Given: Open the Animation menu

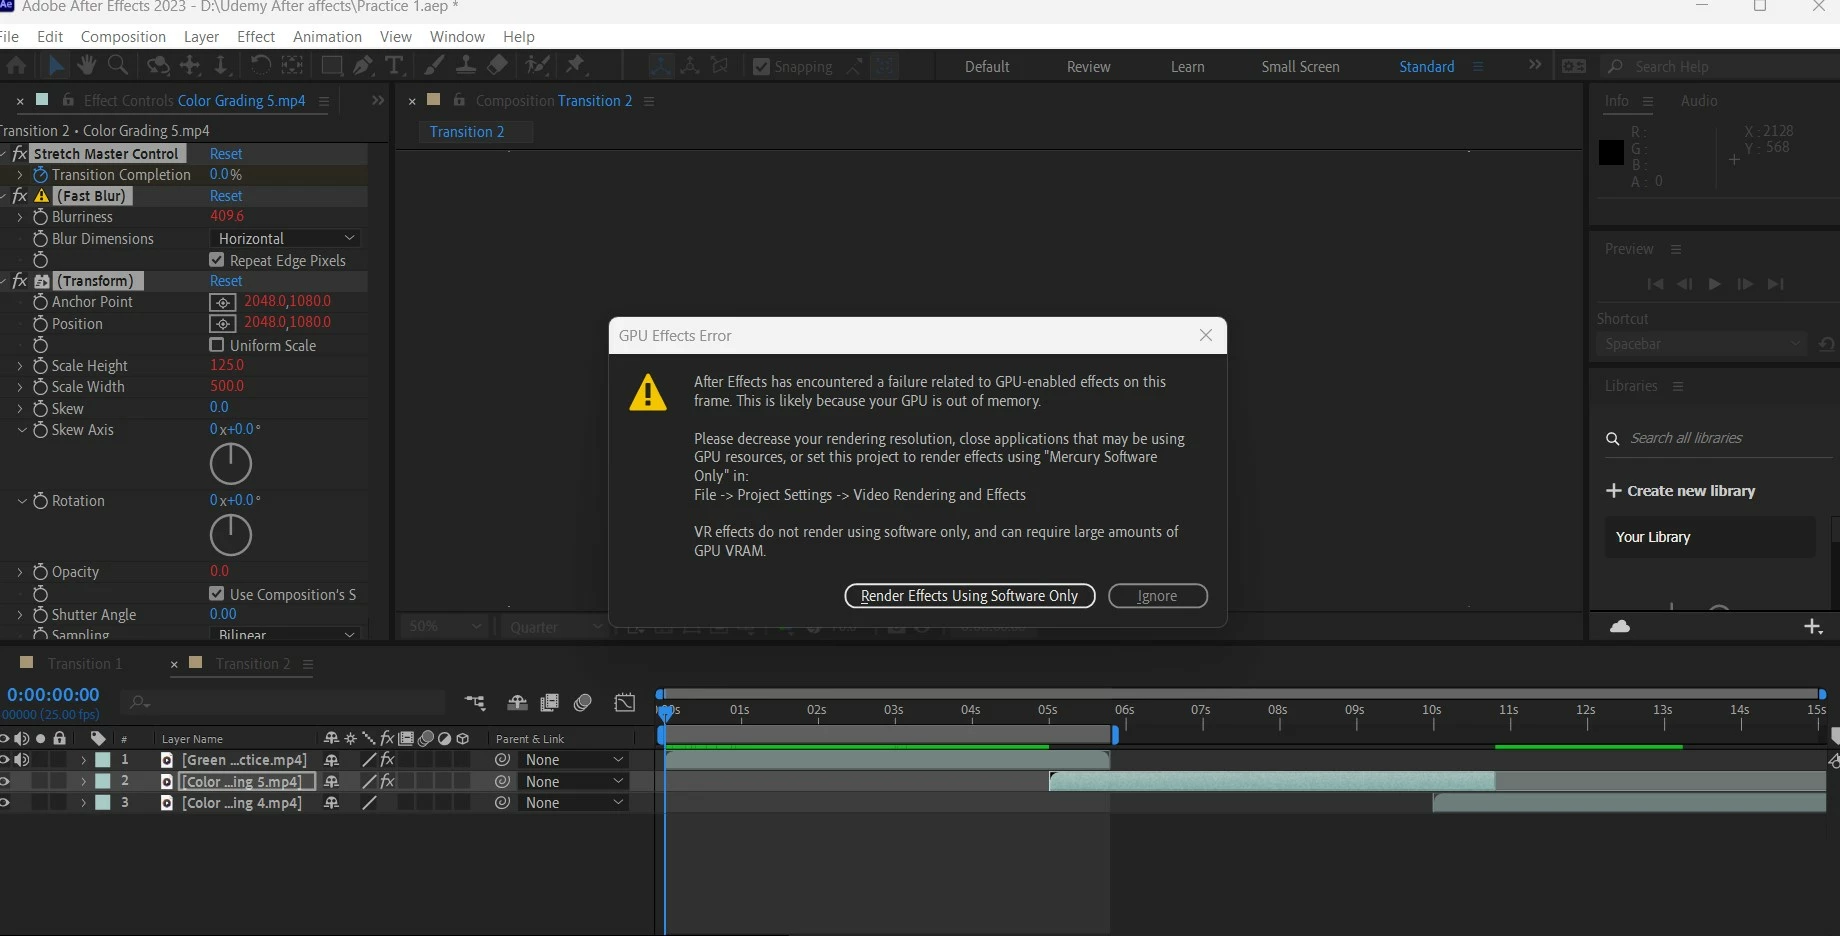Looking at the screenshot, I should point(327,36).
